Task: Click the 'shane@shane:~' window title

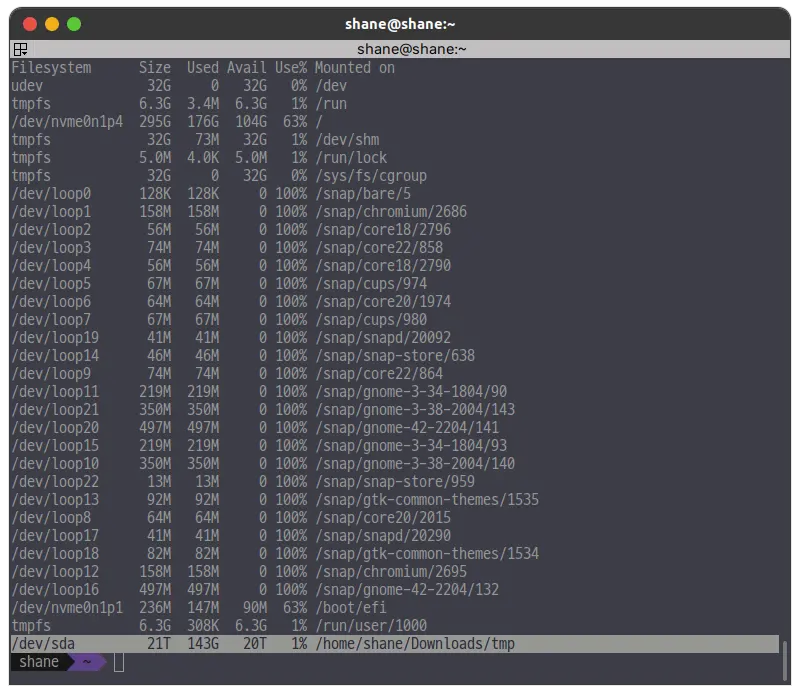Action: click(400, 24)
